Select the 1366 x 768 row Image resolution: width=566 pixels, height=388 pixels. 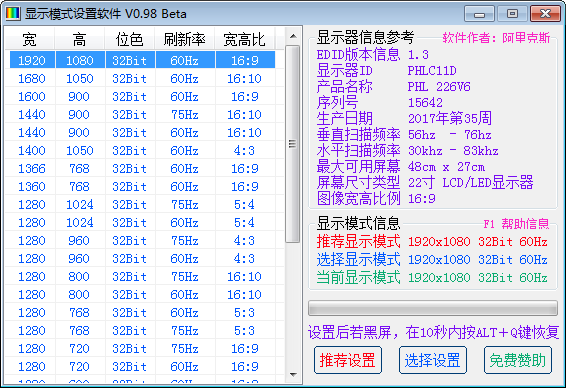(143, 169)
